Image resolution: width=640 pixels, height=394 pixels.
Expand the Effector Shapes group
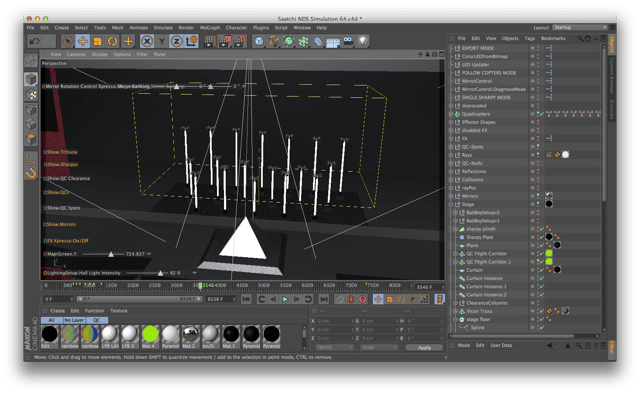click(451, 122)
